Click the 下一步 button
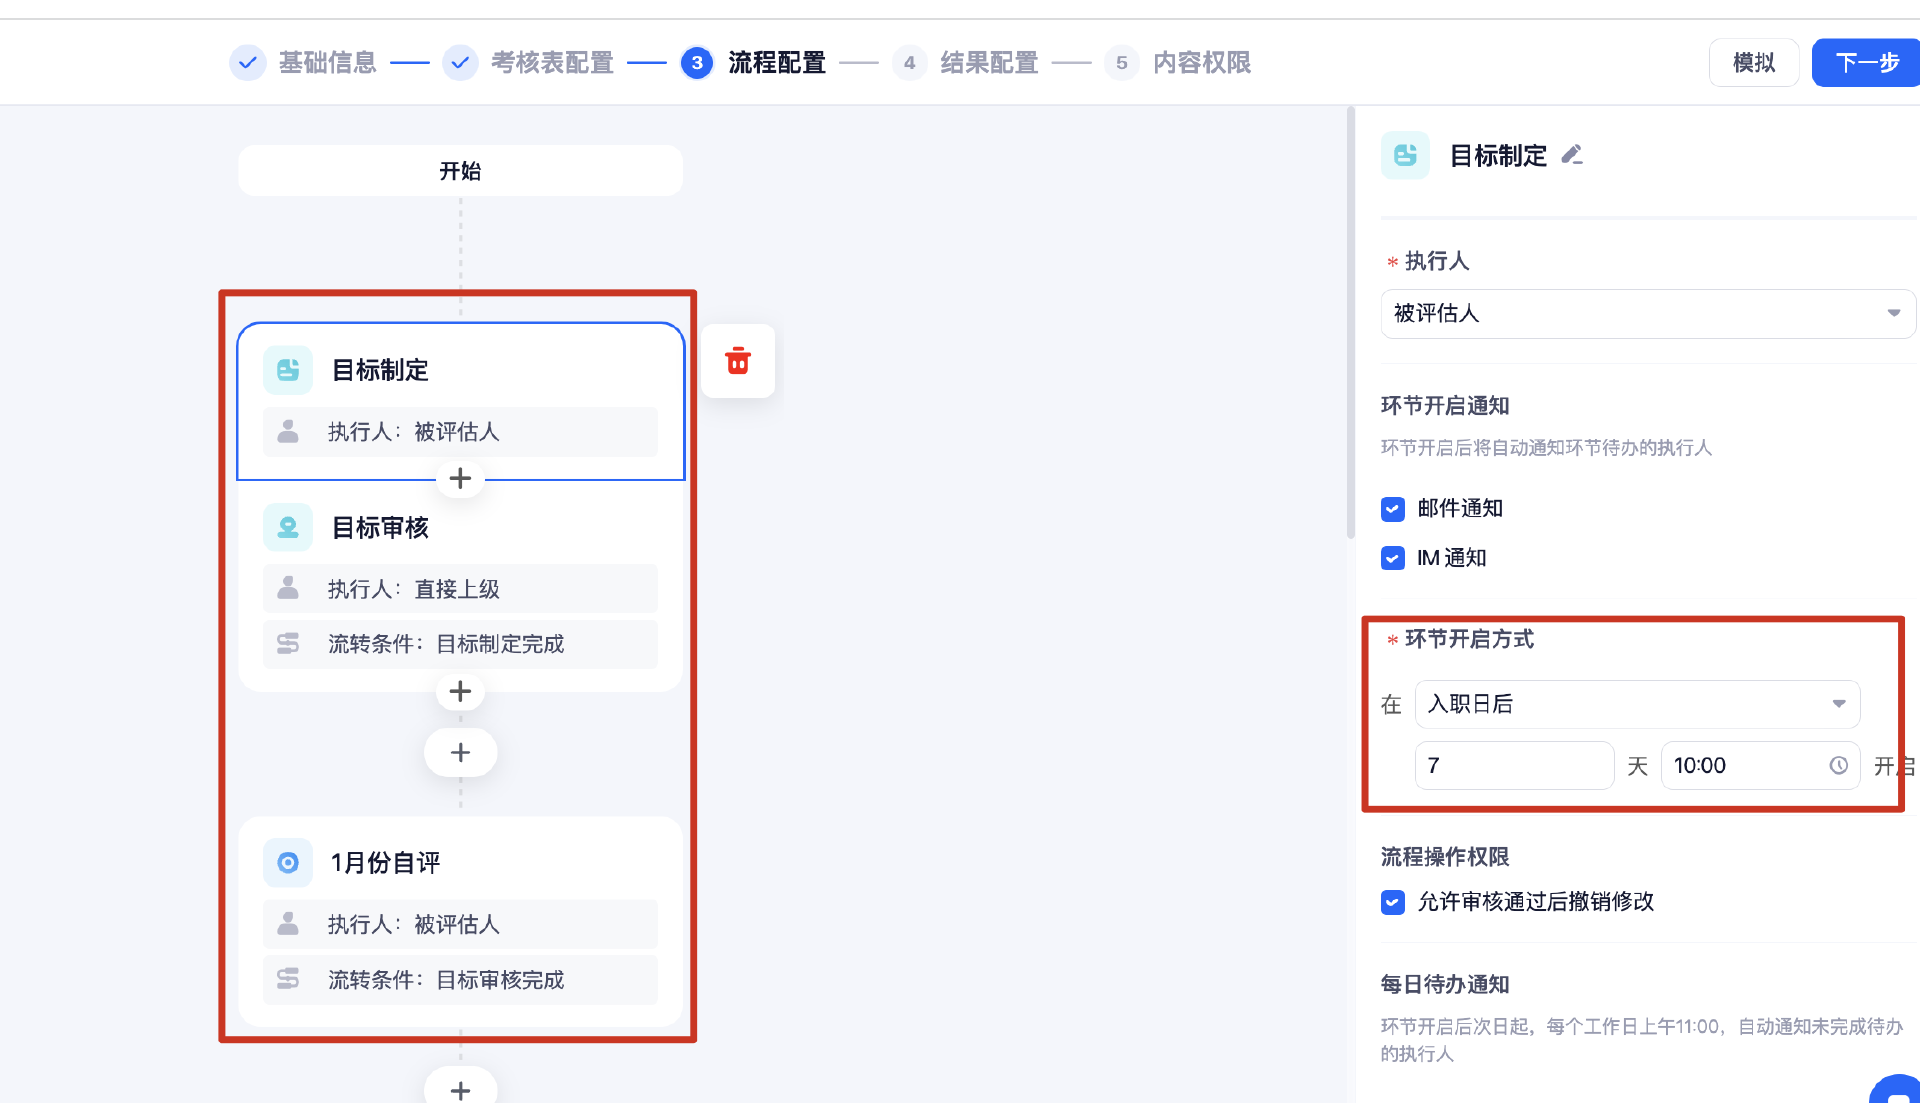This screenshot has height=1103, width=1920. [1866, 63]
